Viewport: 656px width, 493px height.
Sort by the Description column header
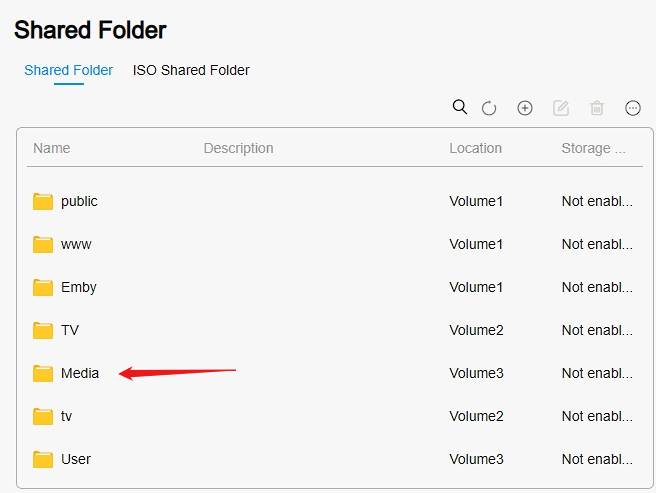(238, 148)
